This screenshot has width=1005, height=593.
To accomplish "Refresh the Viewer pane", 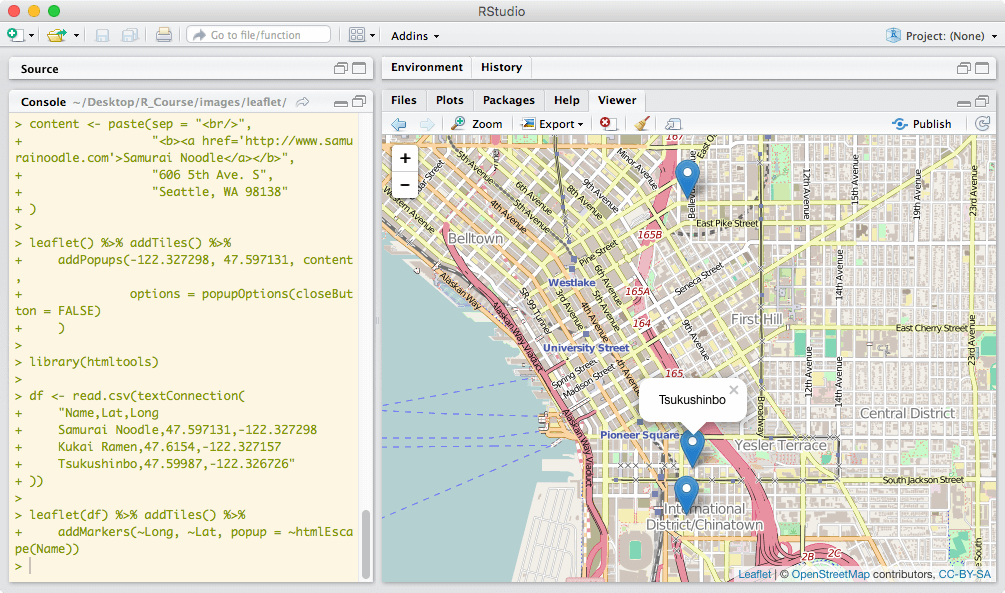I will pyautogui.click(x=982, y=124).
